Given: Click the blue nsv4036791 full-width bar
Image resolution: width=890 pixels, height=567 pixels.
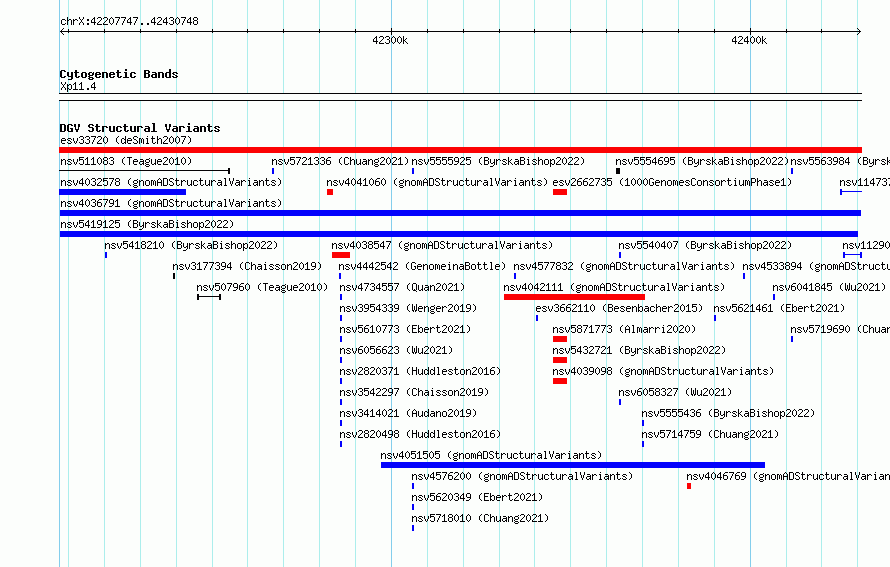Looking at the screenshot, I should pos(460,213).
